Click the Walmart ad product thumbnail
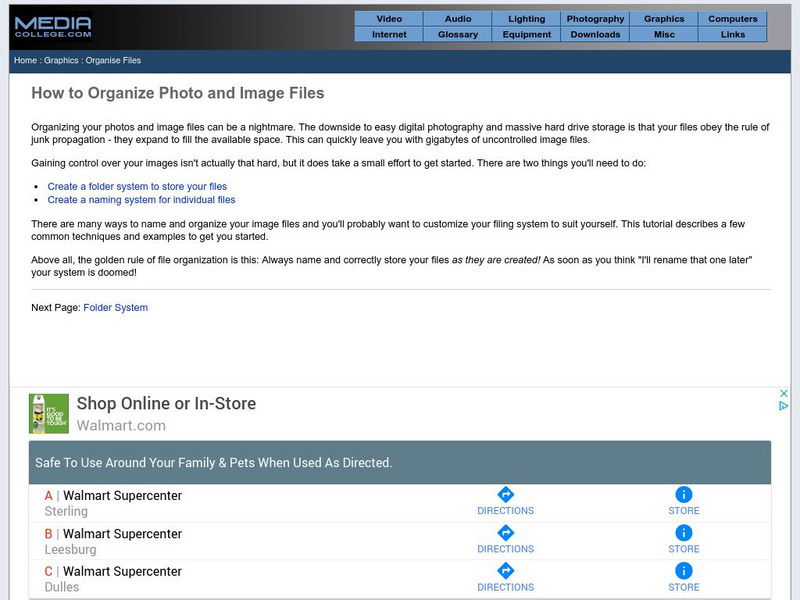Viewport: 800px width, 600px height. [x=49, y=413]
